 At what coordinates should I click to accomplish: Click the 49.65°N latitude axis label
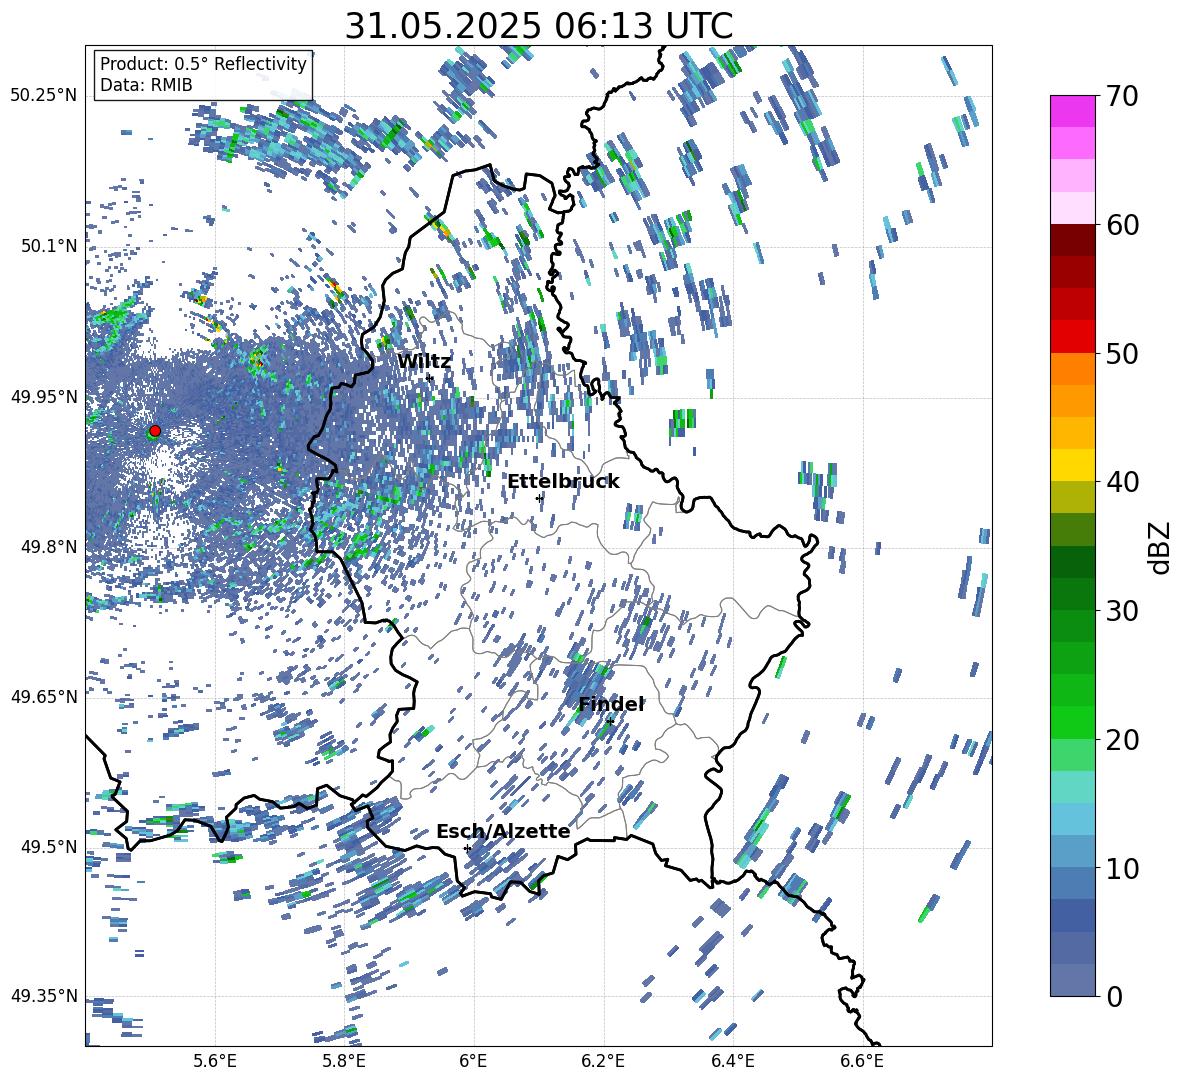[x=44, y=696]
